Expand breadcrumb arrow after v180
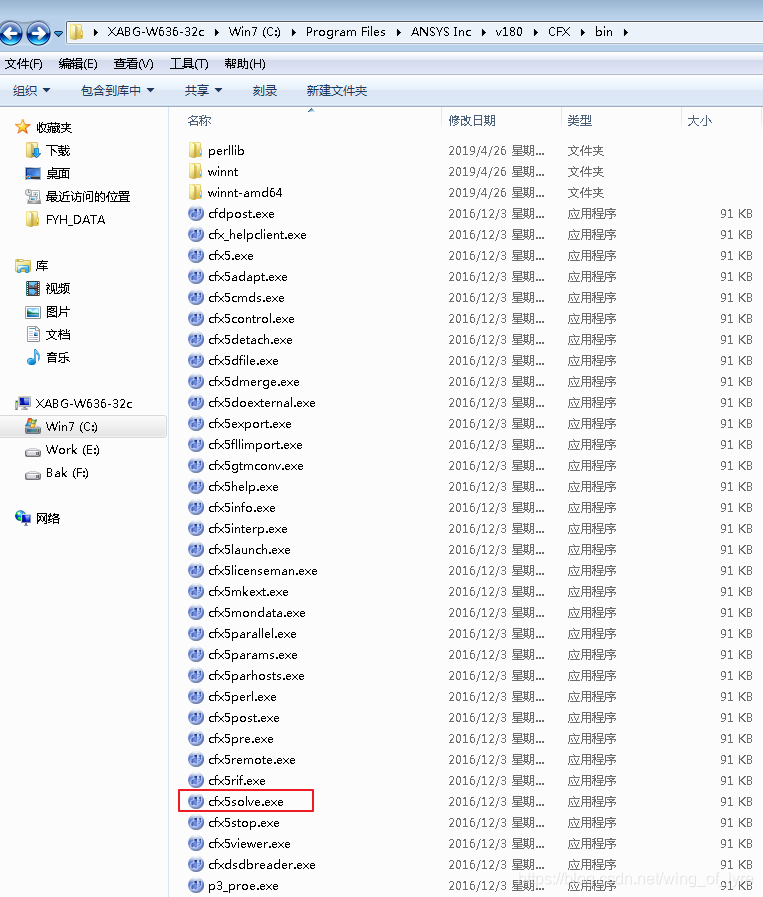The width and height of the screenshot is (763, 897). pyautogui.click(x=536, y=33)
